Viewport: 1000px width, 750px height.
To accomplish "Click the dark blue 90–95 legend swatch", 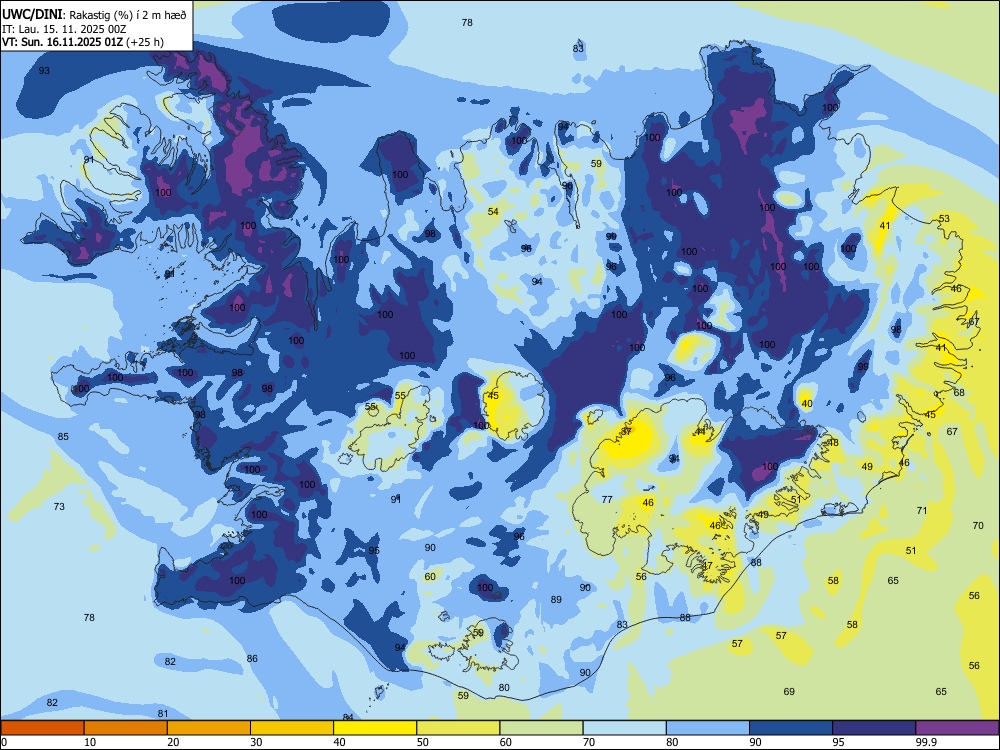I will click(791, 728).
